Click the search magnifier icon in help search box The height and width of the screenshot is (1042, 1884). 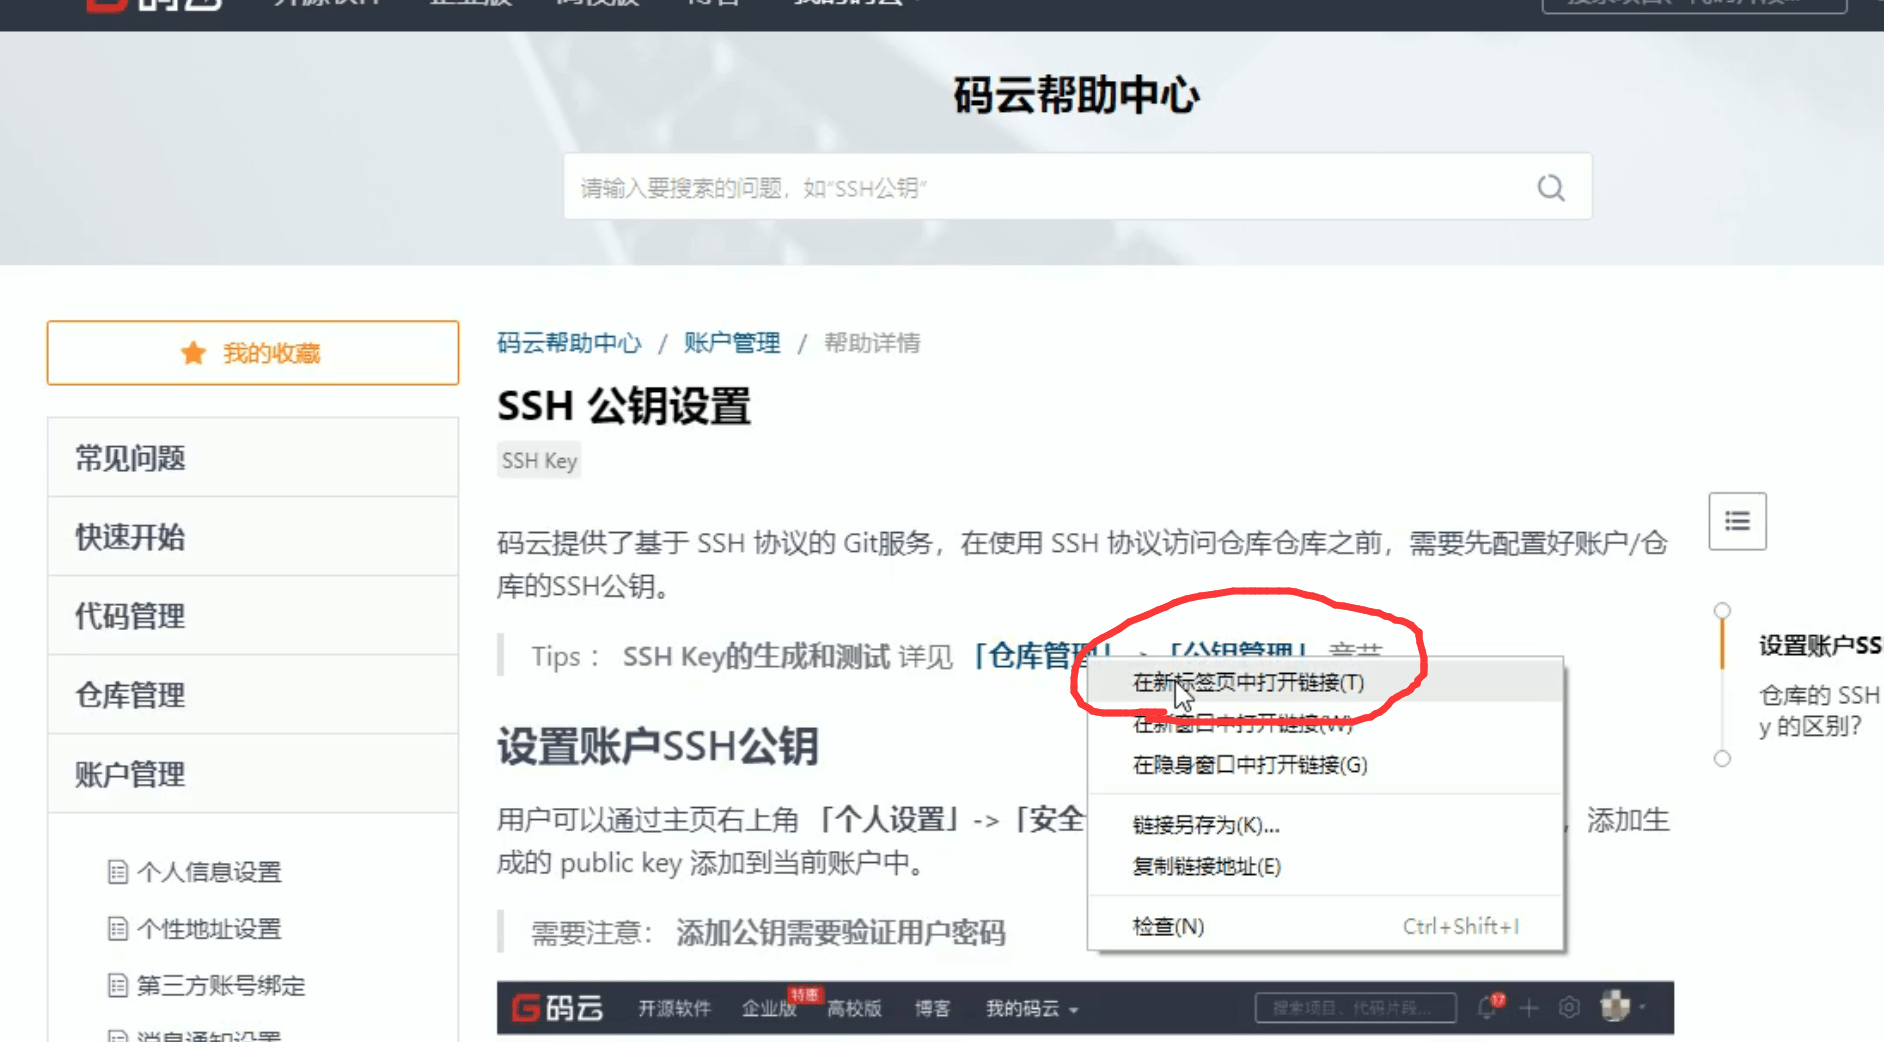1550,187
